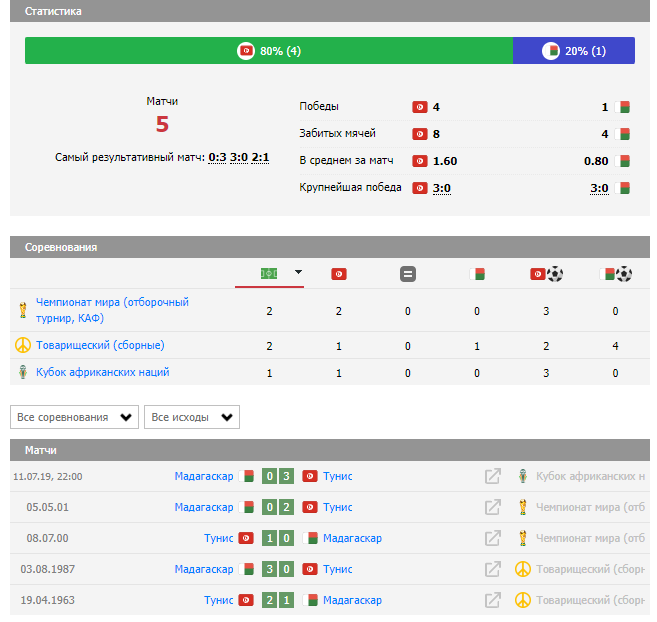Sort by matches played field icon
The image size is (657, 622).
tap(268, 273)
